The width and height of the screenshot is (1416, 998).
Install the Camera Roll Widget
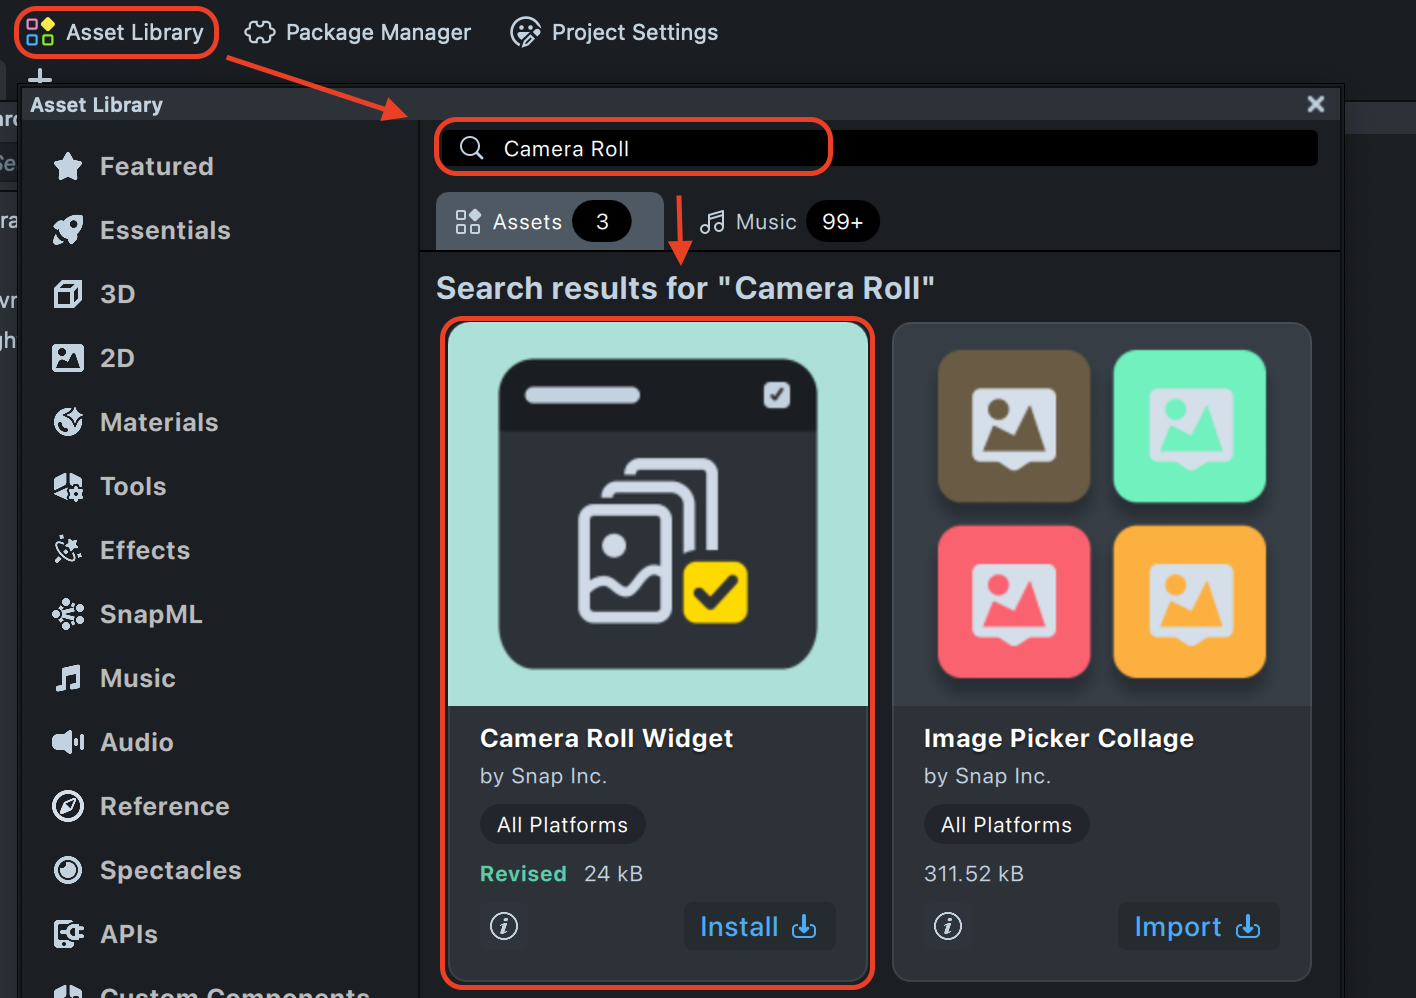758,927
